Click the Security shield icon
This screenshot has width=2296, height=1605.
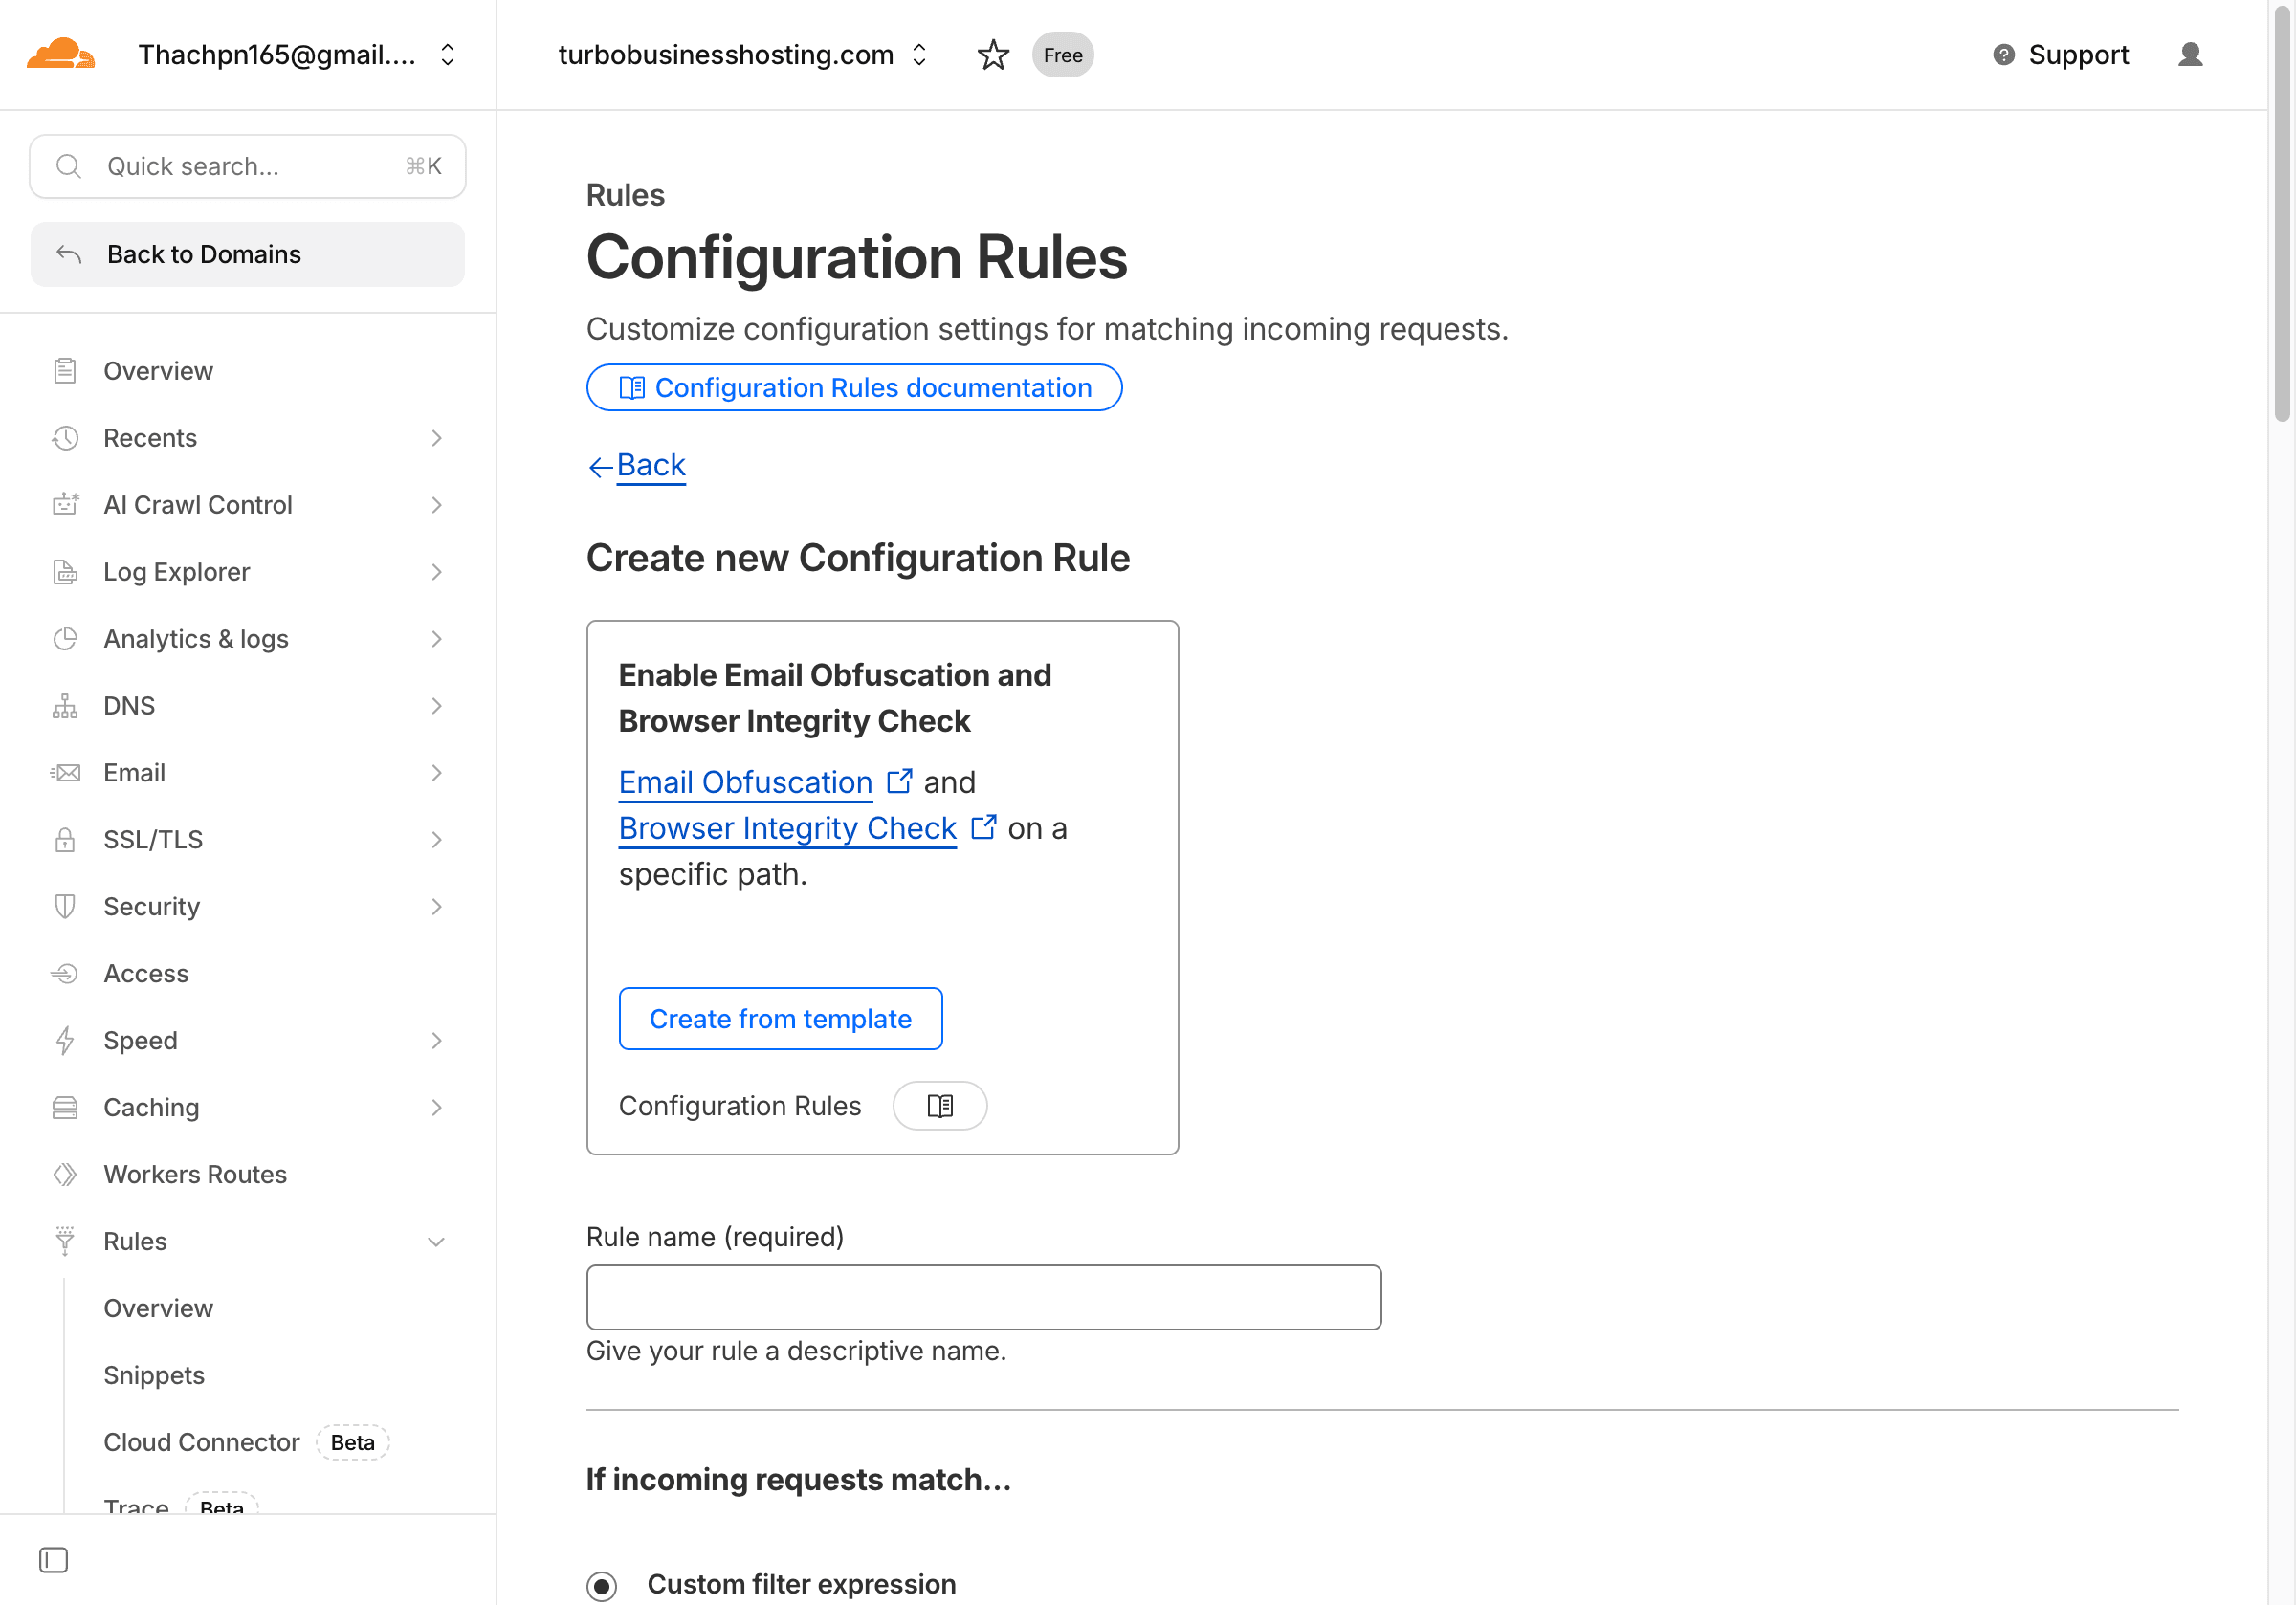(x=65, y=906)
